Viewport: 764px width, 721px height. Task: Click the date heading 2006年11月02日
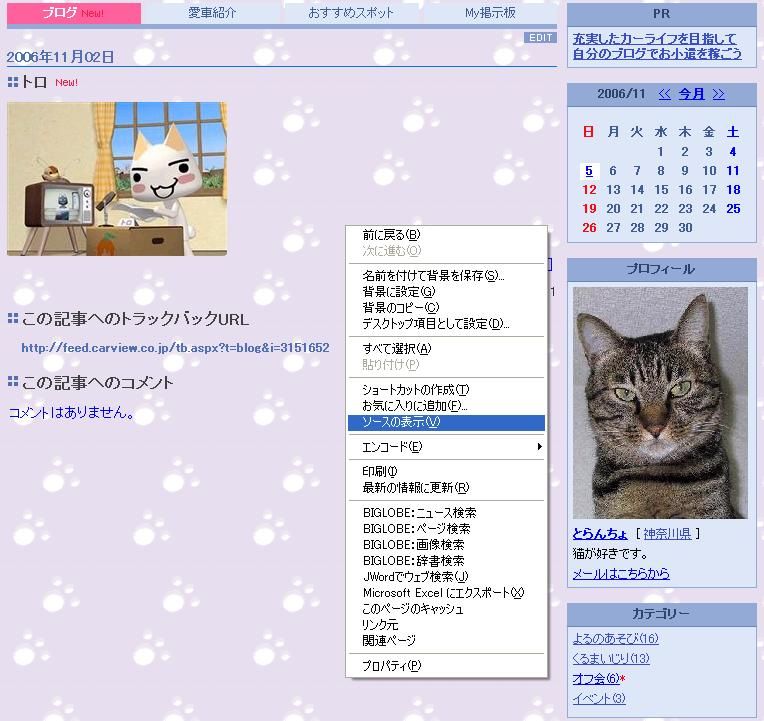60,57
